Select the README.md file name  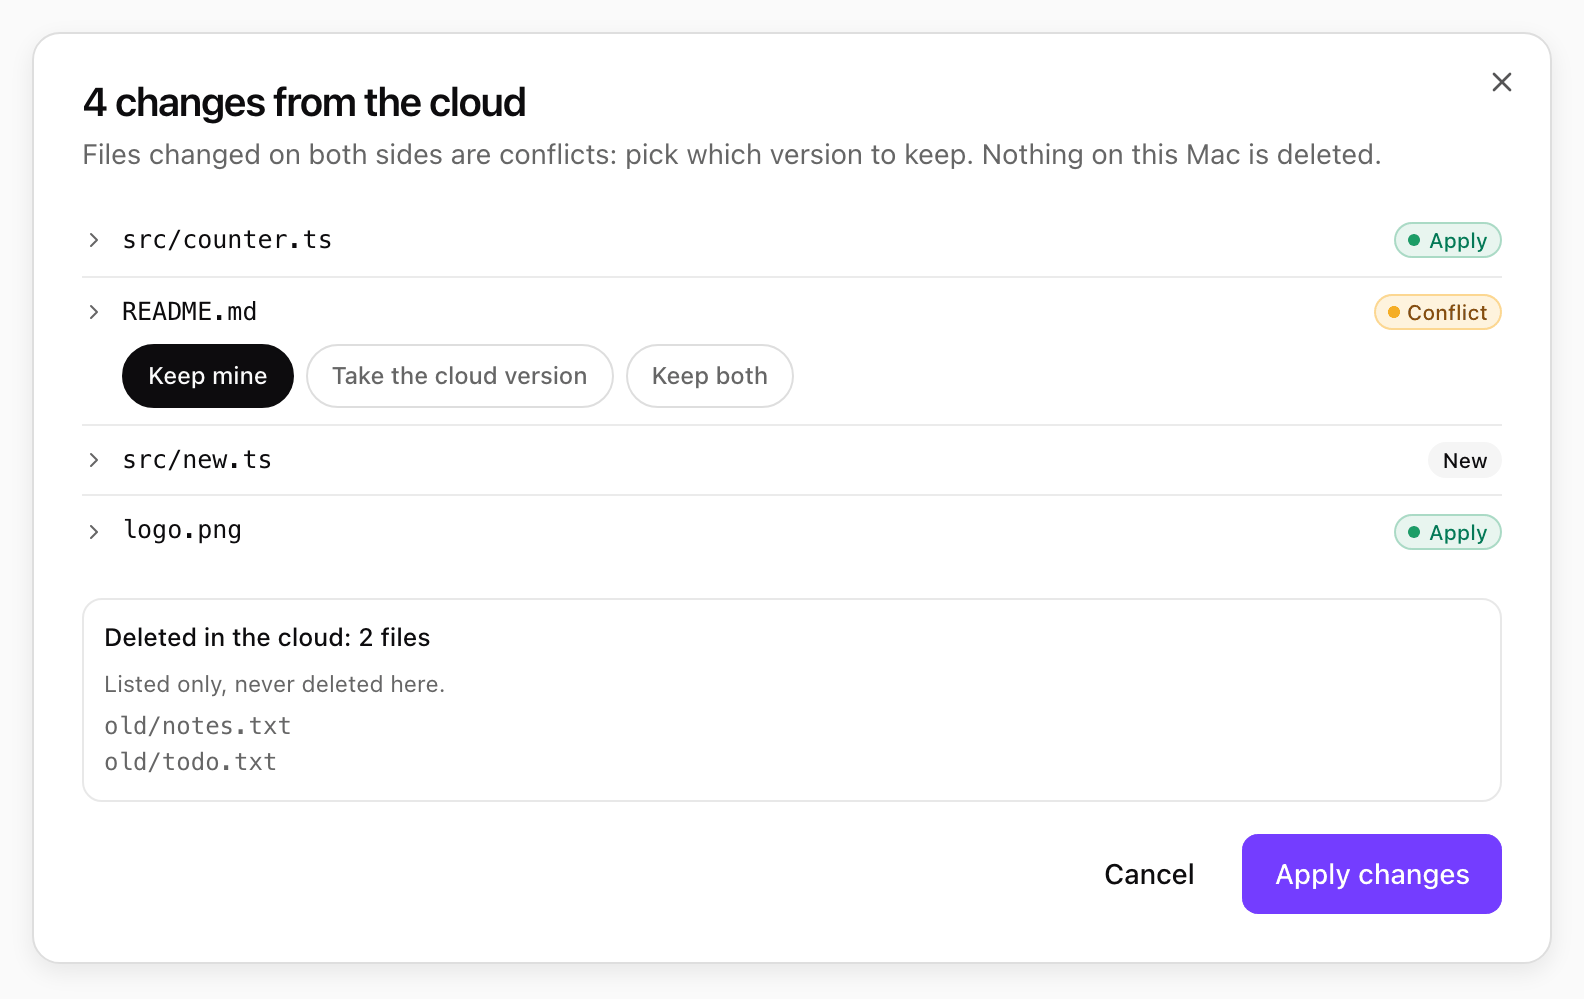tap(189, 312)
